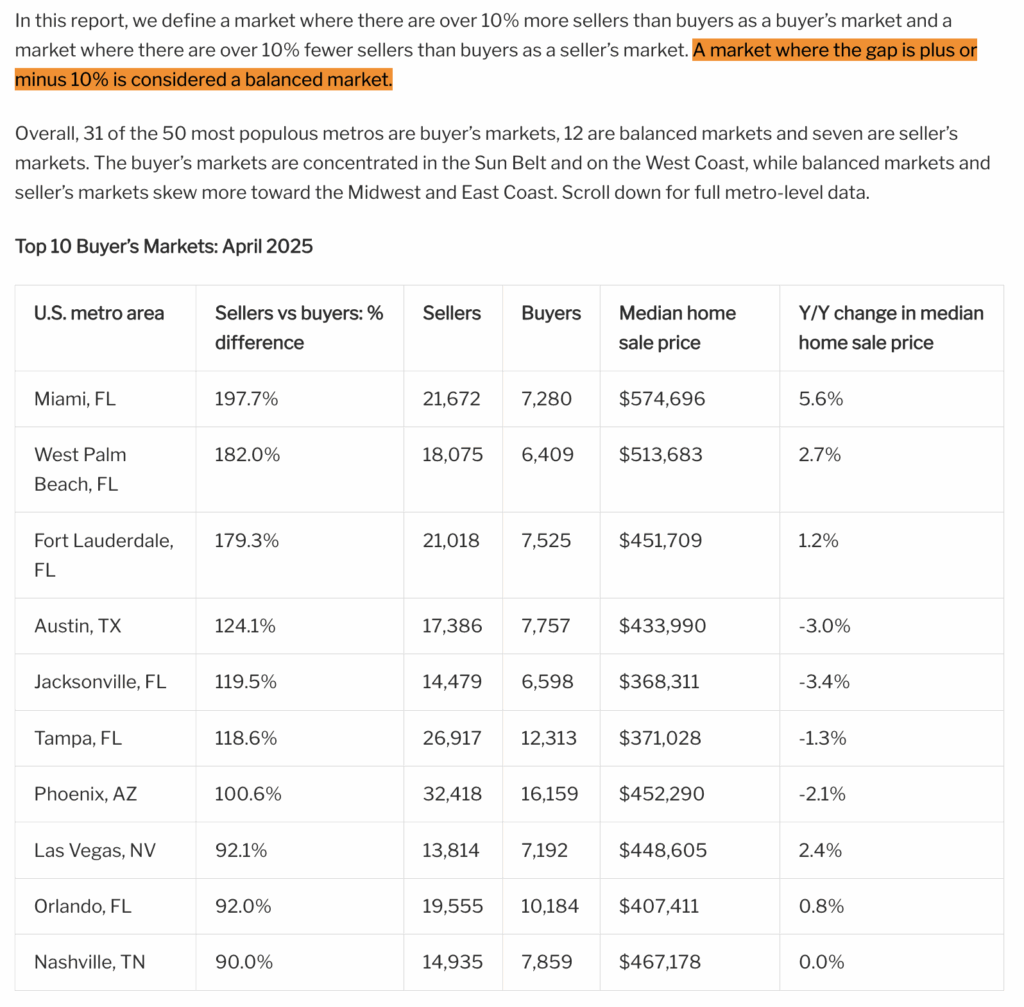Select the 'Sellers vs buyers: % difference' header

point(299,328)
